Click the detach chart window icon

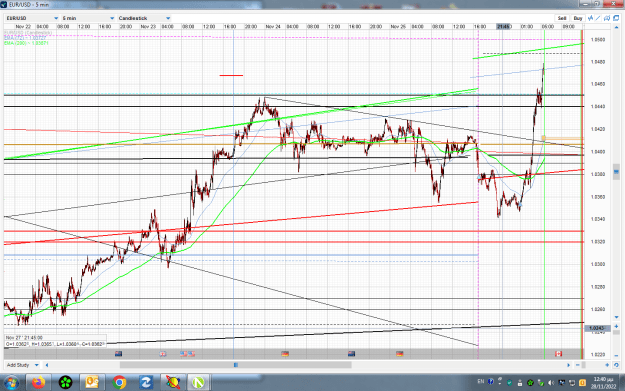616,18
